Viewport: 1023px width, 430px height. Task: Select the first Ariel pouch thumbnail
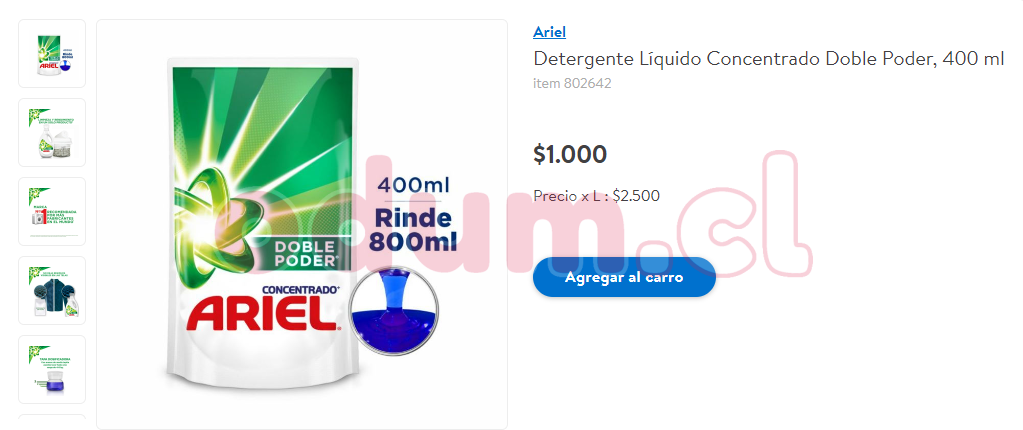pos(52,54)
